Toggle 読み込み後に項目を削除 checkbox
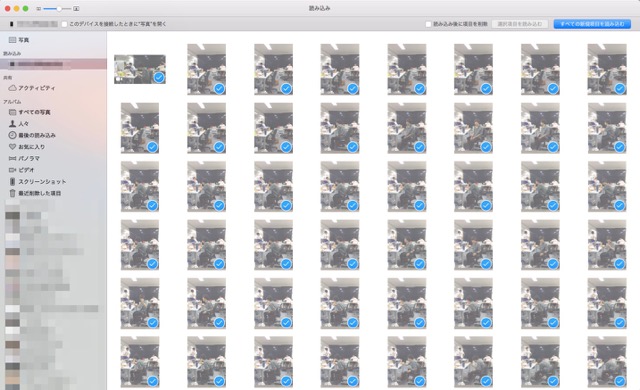This screenshot has height=390, width=640. [x=428, y=24]
